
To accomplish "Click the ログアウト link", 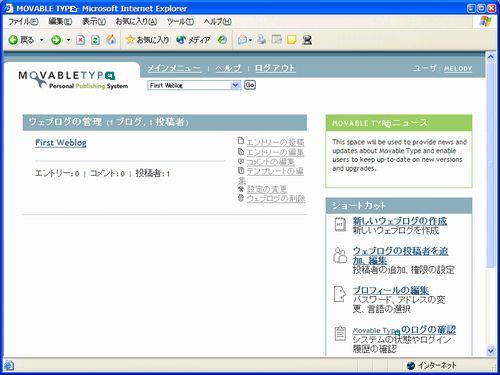I will (275, 68).
